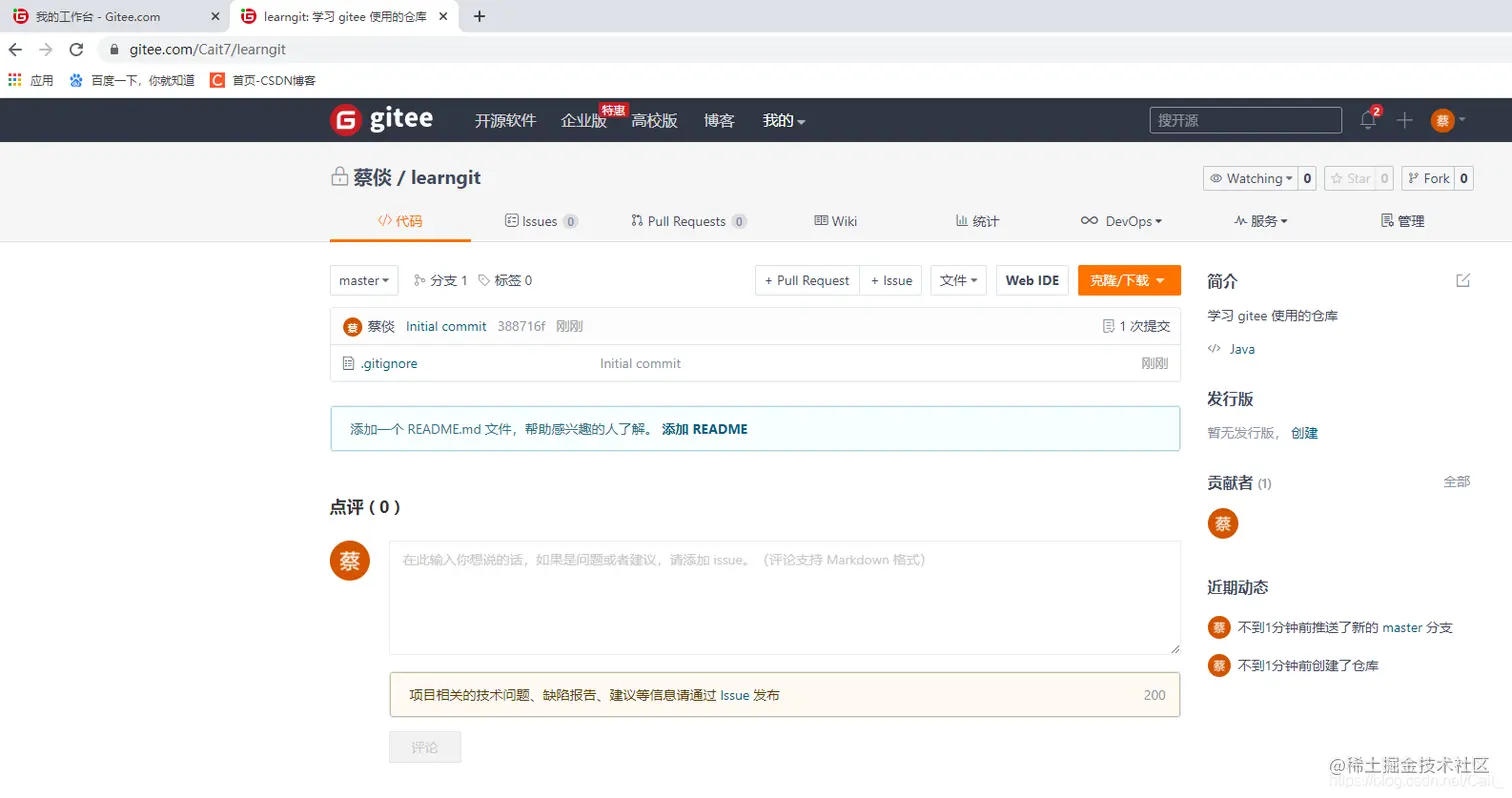Expand the Watching dropdown
The height and width of the screenshot is (798, 1512).
pyautogui.click(x=1250, y=178)
